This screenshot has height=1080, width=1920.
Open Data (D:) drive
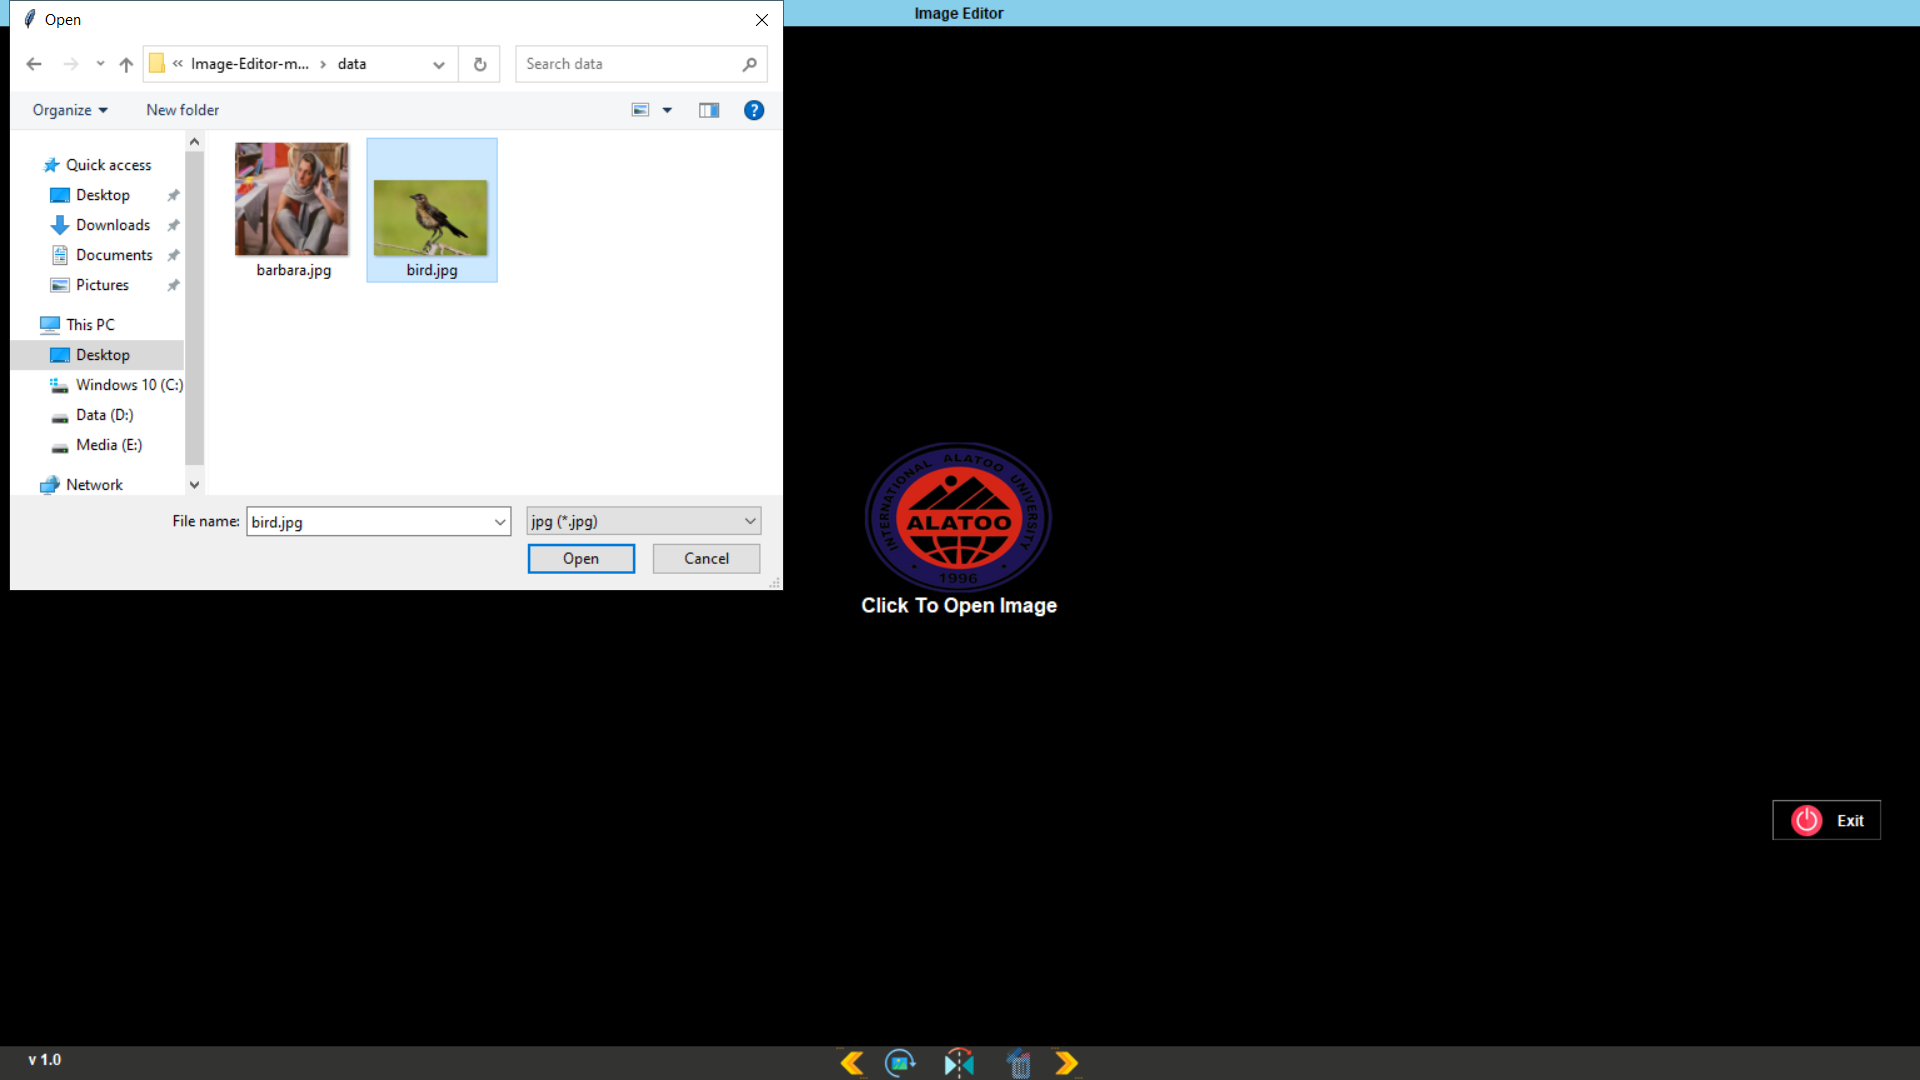pyautogui.click(x=104, y=415)
